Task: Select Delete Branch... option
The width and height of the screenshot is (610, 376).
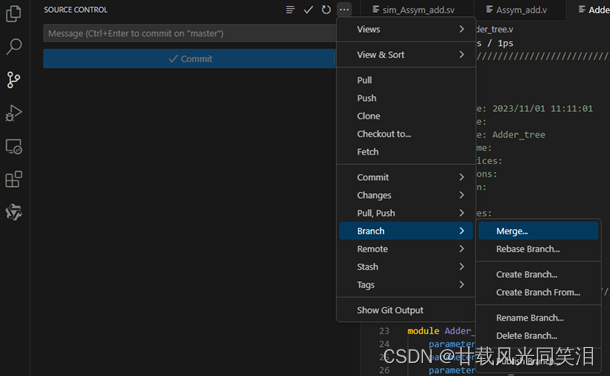Action: tap(538, 336)
